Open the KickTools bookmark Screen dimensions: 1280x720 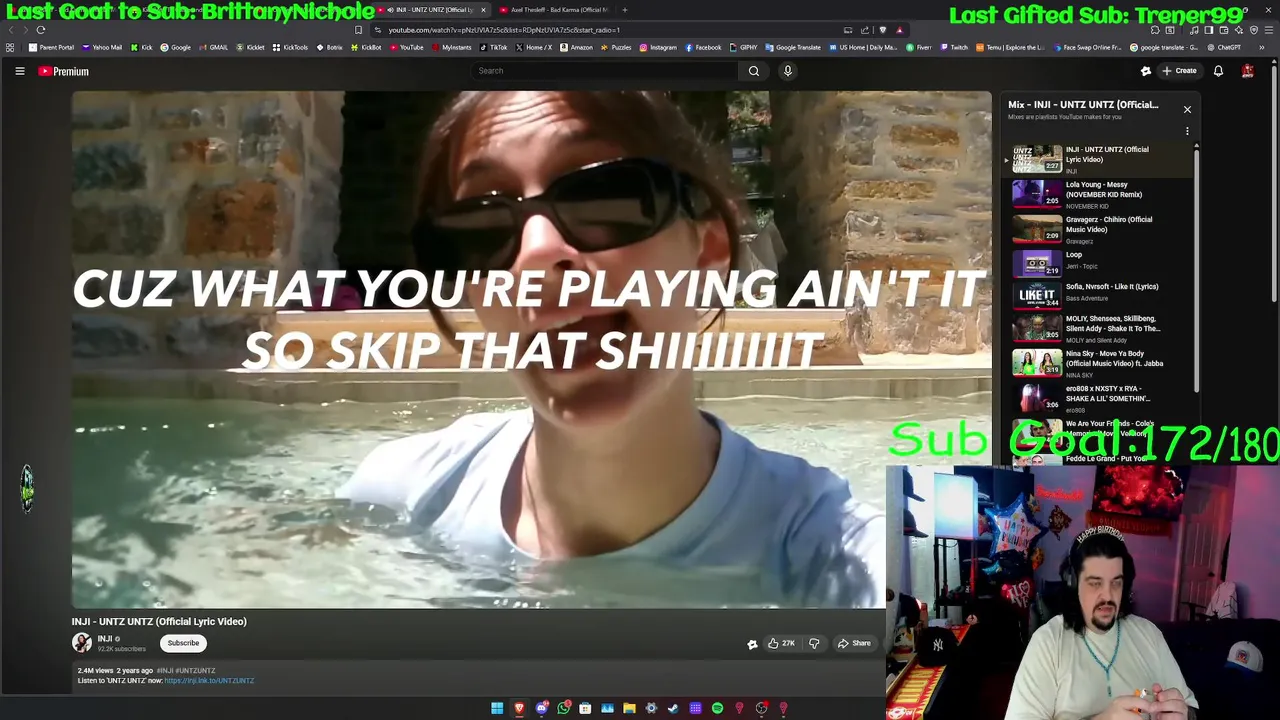(x=291, y=47)
